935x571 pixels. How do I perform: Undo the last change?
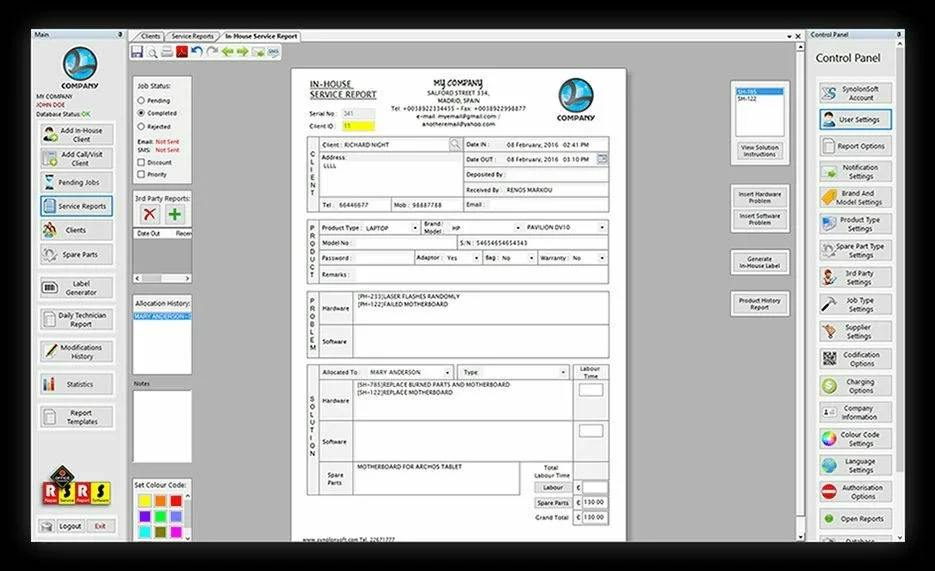coord(197,52)
